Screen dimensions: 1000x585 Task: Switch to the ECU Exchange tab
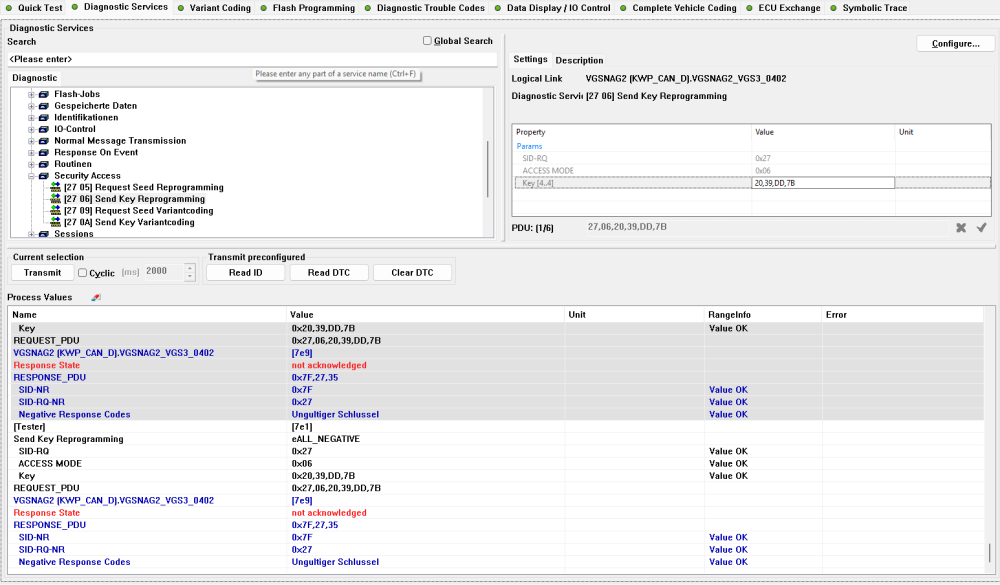(784, 8)
